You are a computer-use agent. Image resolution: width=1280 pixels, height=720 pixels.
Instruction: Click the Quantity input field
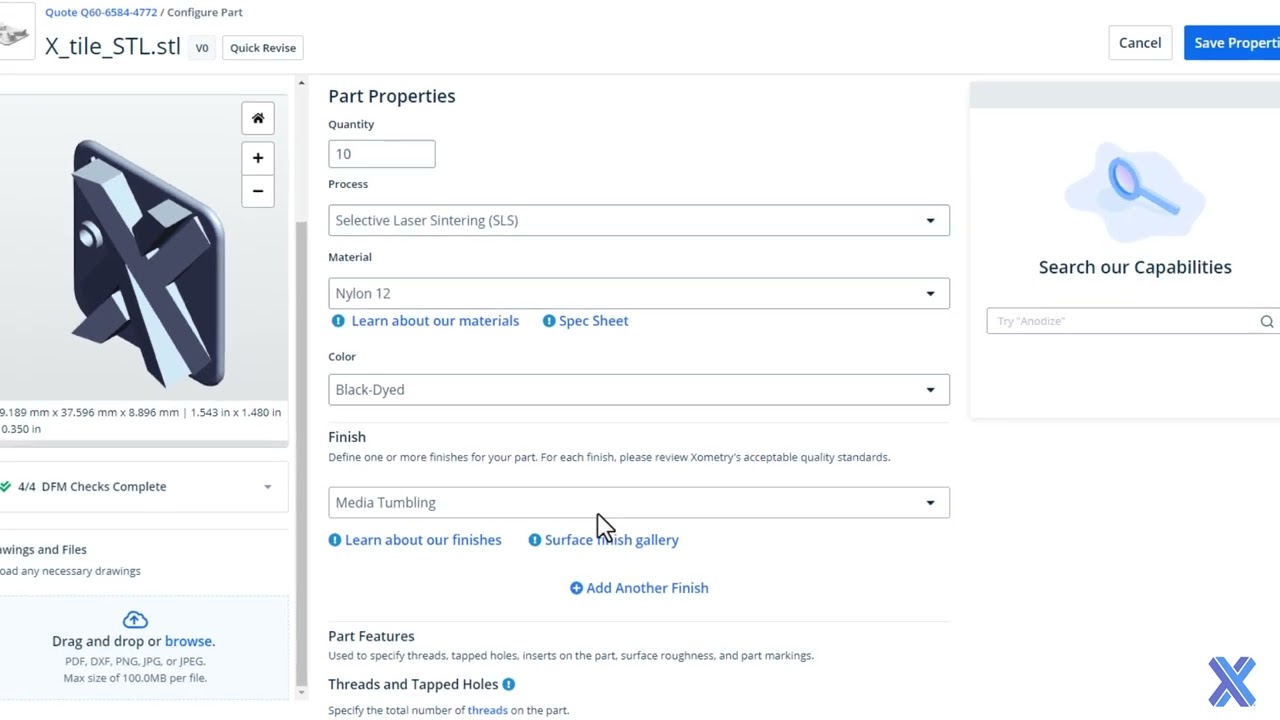[x=381, y=154]
